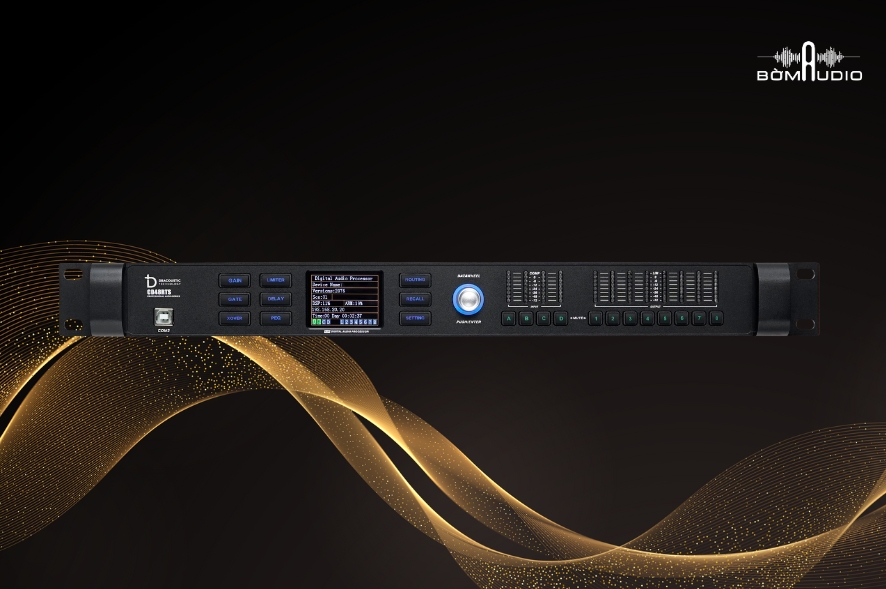
Task: Mute input channel B
Action: point(525,319)
